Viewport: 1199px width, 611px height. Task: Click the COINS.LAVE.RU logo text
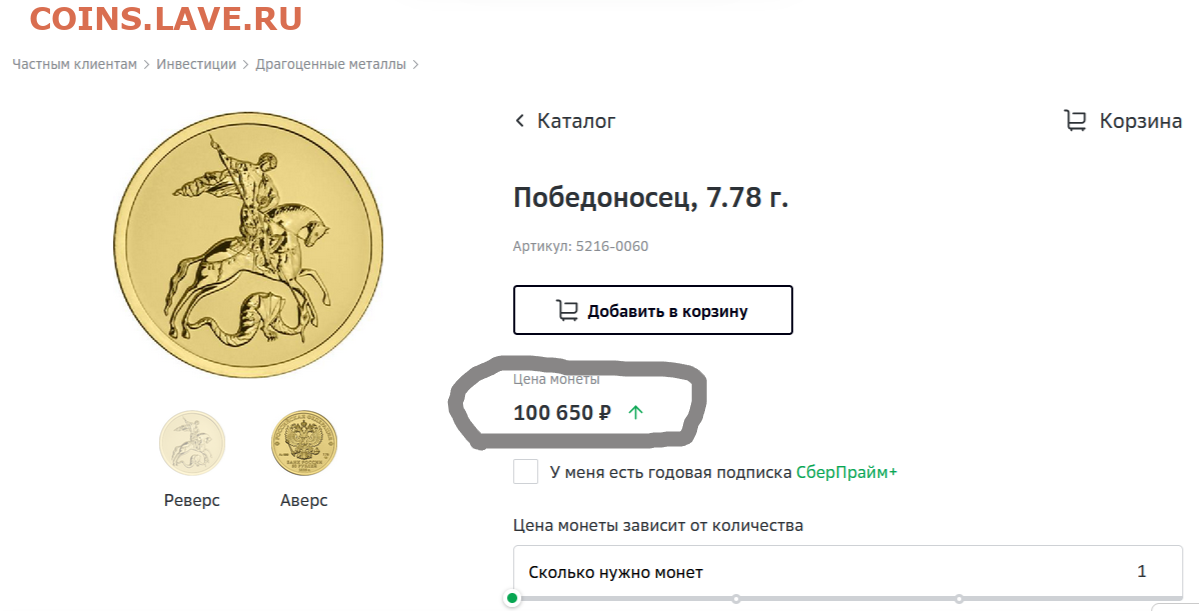pos(165,18)
